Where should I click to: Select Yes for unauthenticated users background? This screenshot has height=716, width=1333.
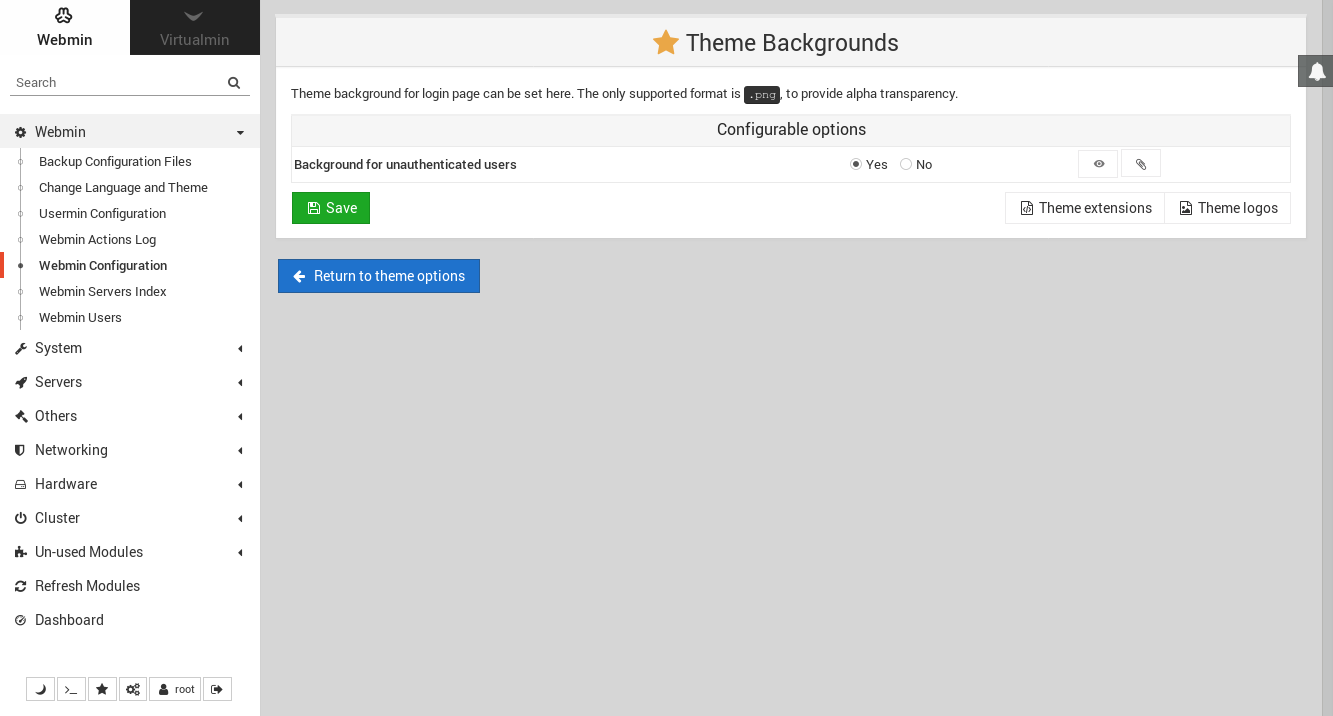pos(856,163)
